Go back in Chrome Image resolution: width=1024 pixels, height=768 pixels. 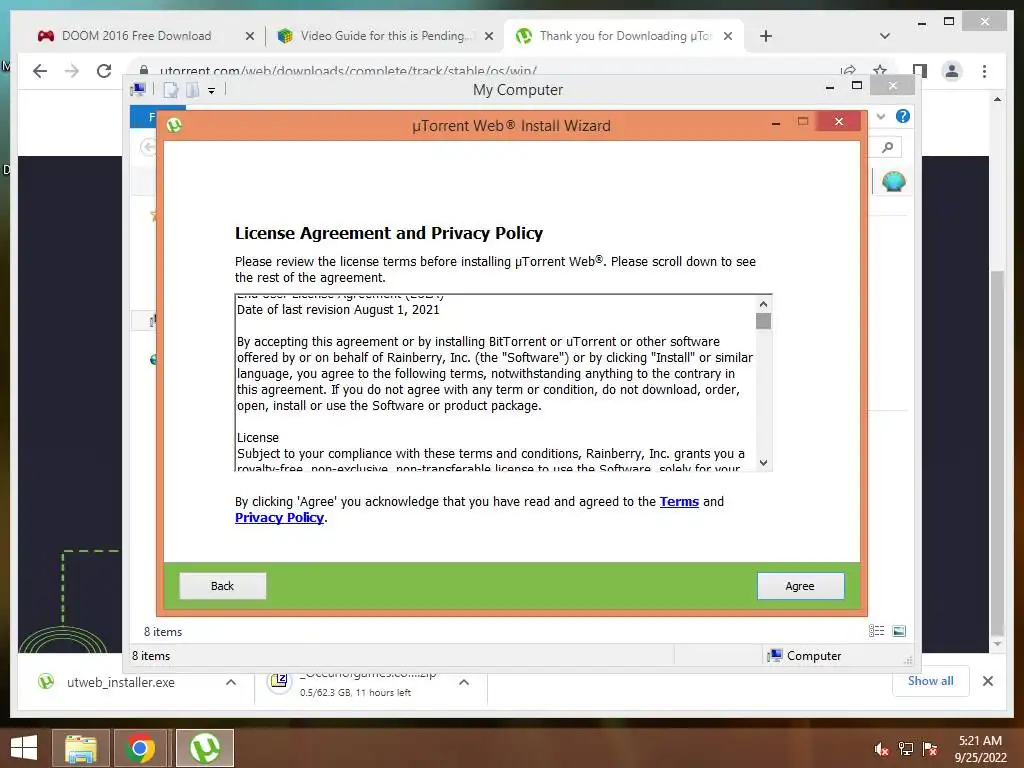(x=40, y=71)
